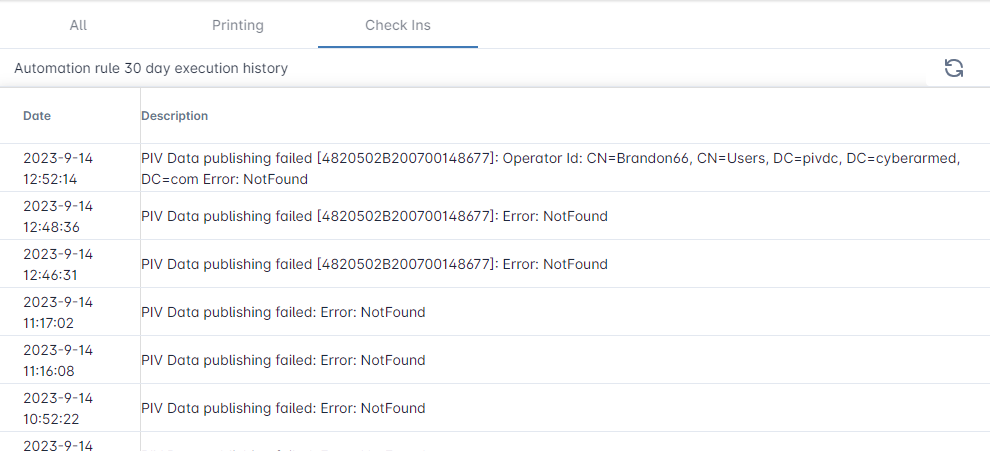Image resolution: width=990 pixels, height=451 pixels.
Task: Click the error description for 12:46:31
Action: [374, 265]
